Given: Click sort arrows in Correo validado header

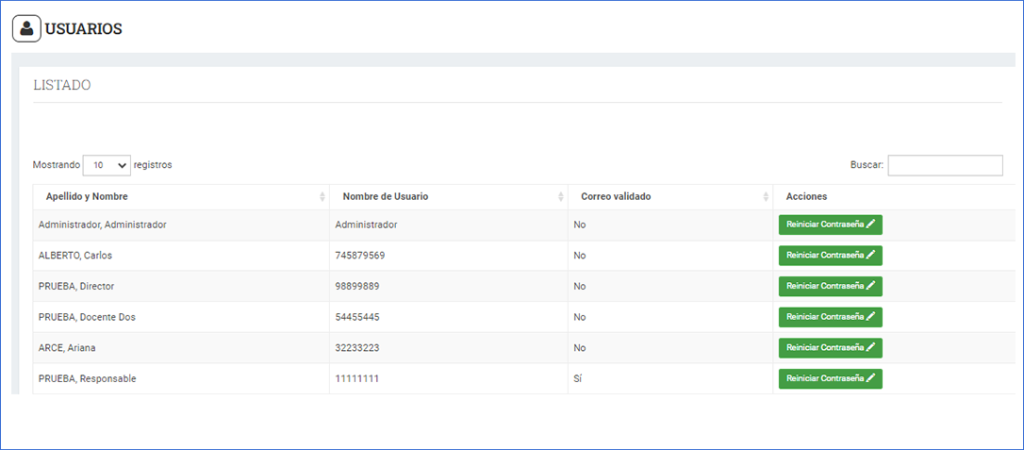Looking at the screenshot, I should point(765,197).
